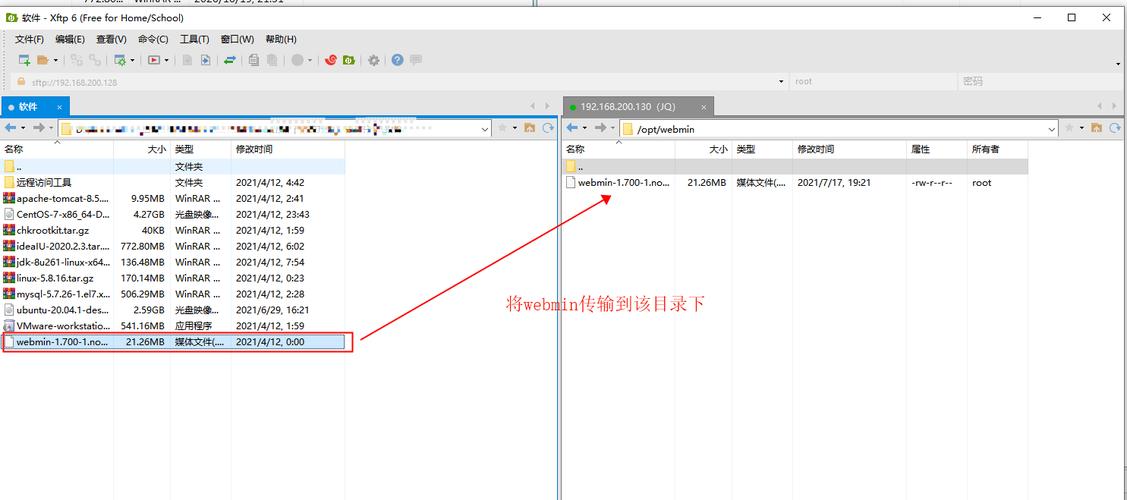Click the local pane favorites star
The width and height of the screenshot is (1127, 500).
502,128
